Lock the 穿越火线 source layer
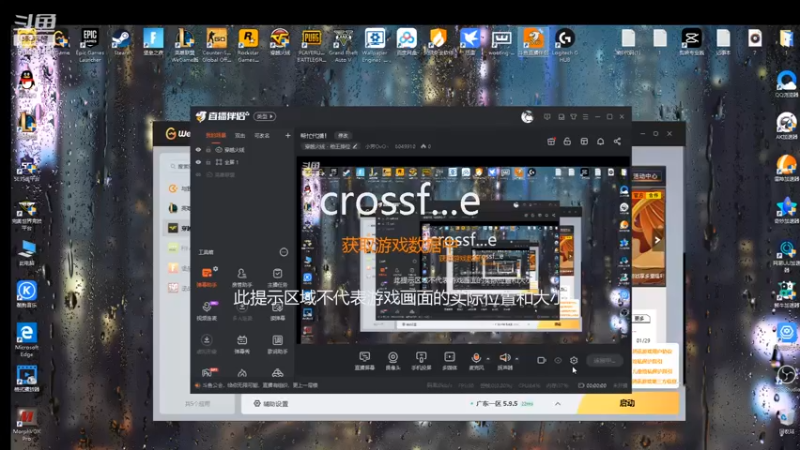The image size is (800, 450). click(208, 150)
